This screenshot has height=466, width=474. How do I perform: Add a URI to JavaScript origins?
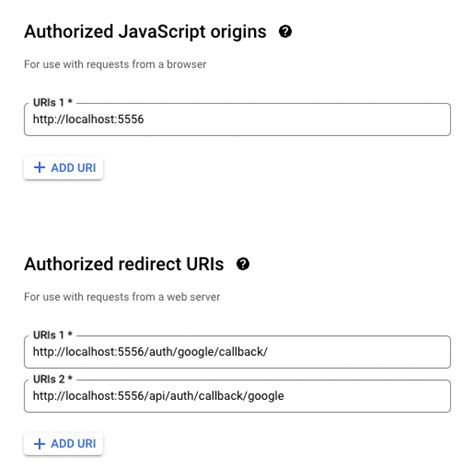point(63,168)
